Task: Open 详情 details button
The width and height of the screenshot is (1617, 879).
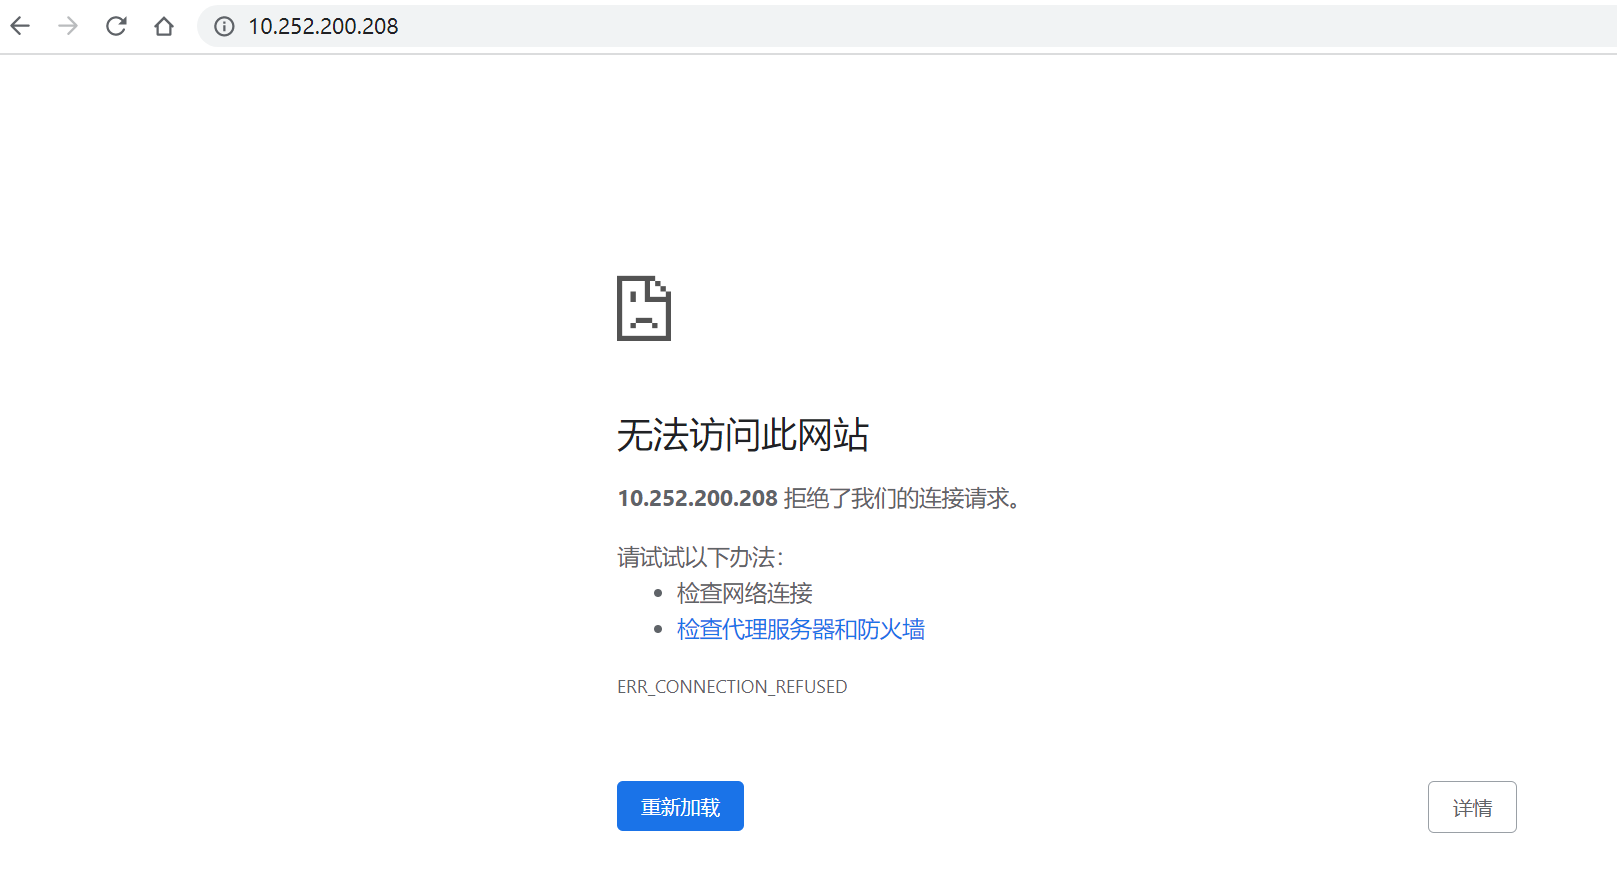Action: [1472, 807]
